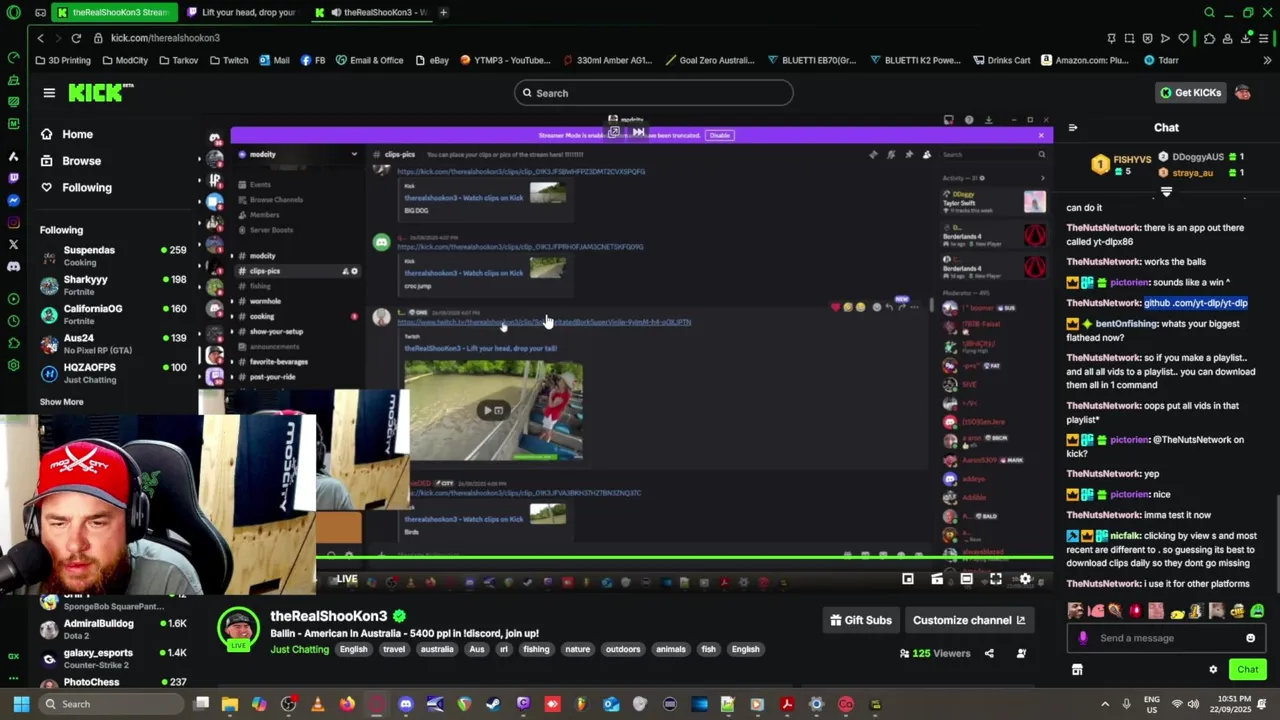Open X (Twitter) in the sidebar
The height and width of the screenshot is (720, 1280).
tap(13, 244)
